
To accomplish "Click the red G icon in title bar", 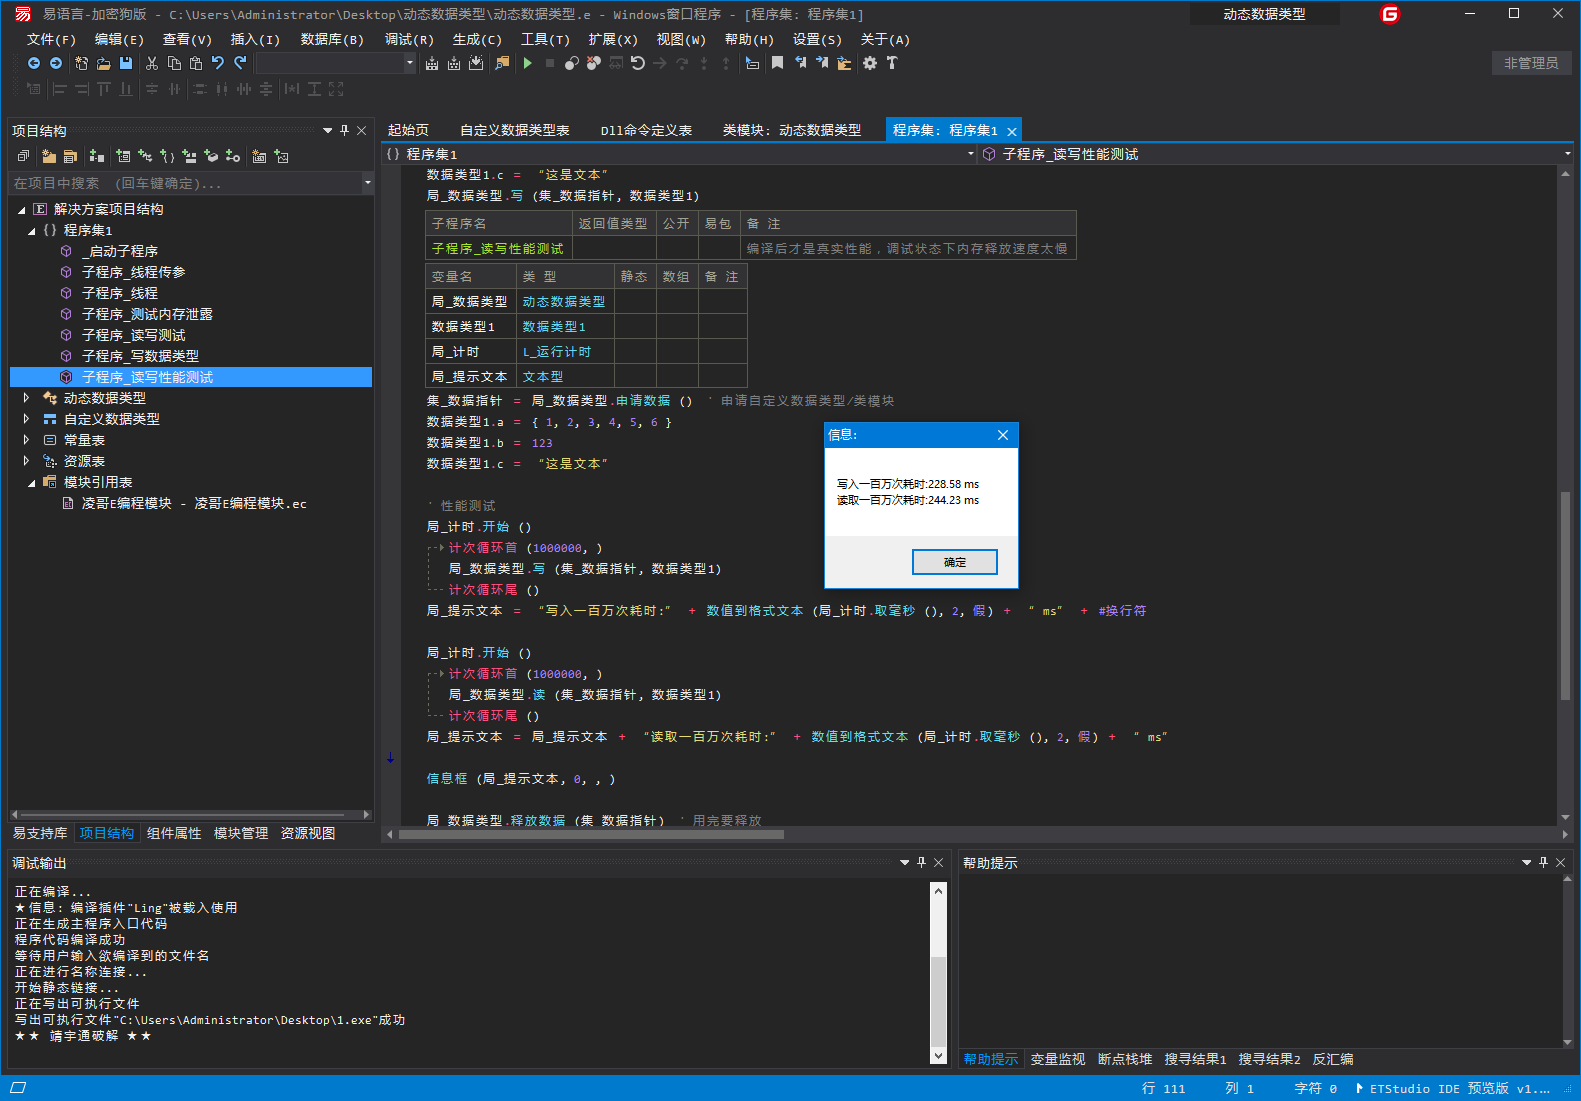I will coord(1390,14).
